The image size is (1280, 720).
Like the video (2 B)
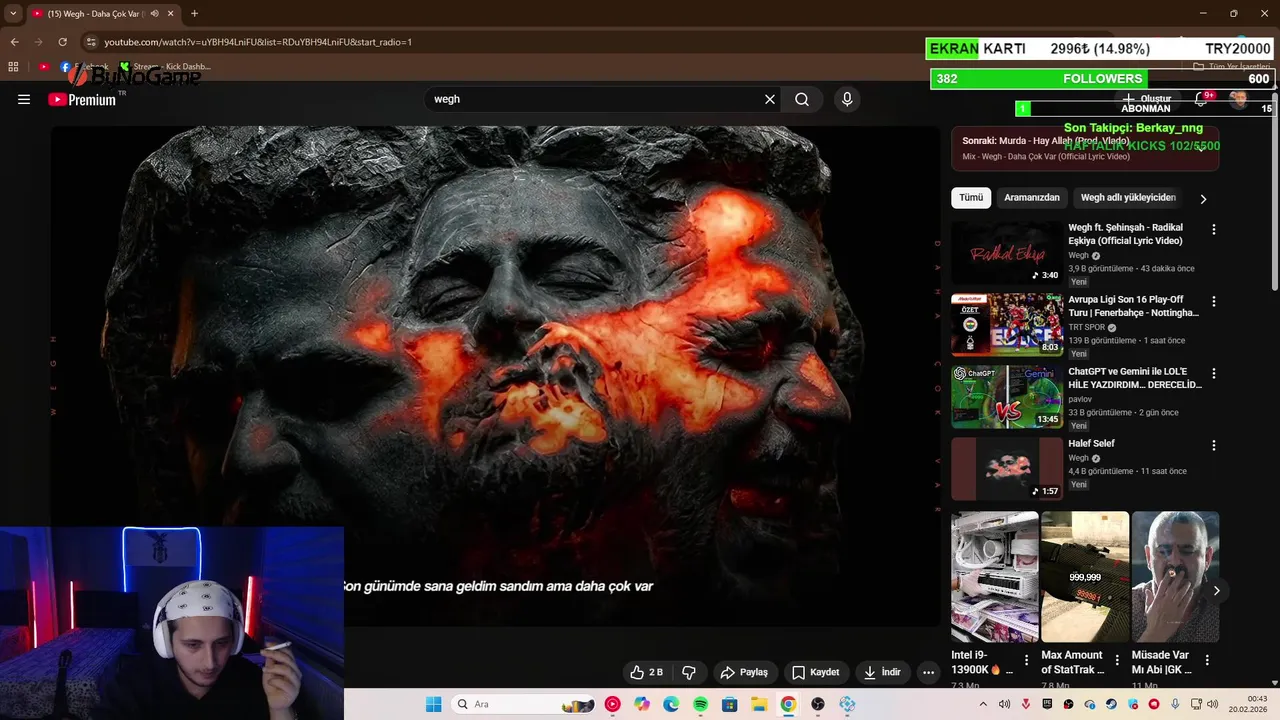pyautogui.click(x=646, y=672)
